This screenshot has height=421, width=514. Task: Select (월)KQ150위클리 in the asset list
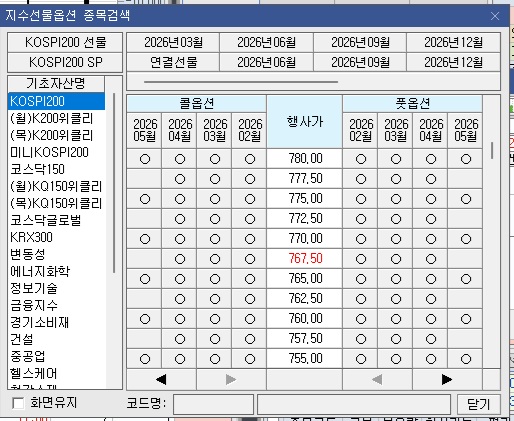56,186
